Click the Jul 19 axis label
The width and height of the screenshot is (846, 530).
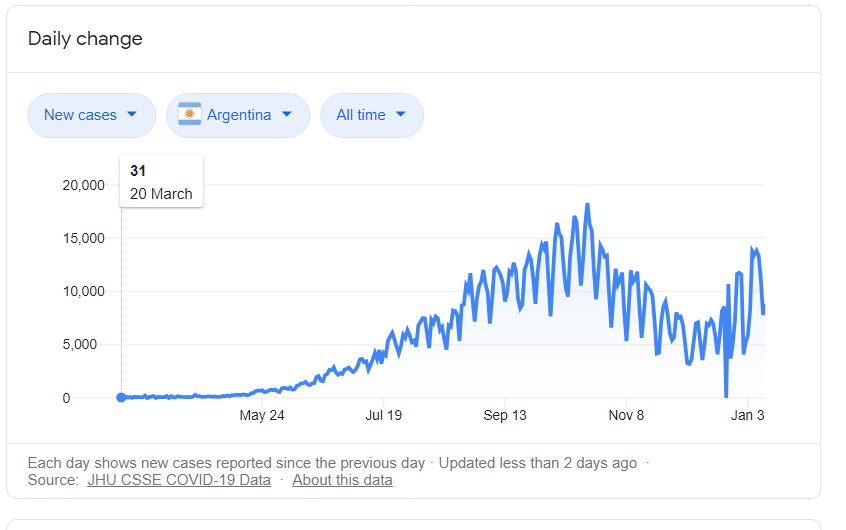pos(384,415)
